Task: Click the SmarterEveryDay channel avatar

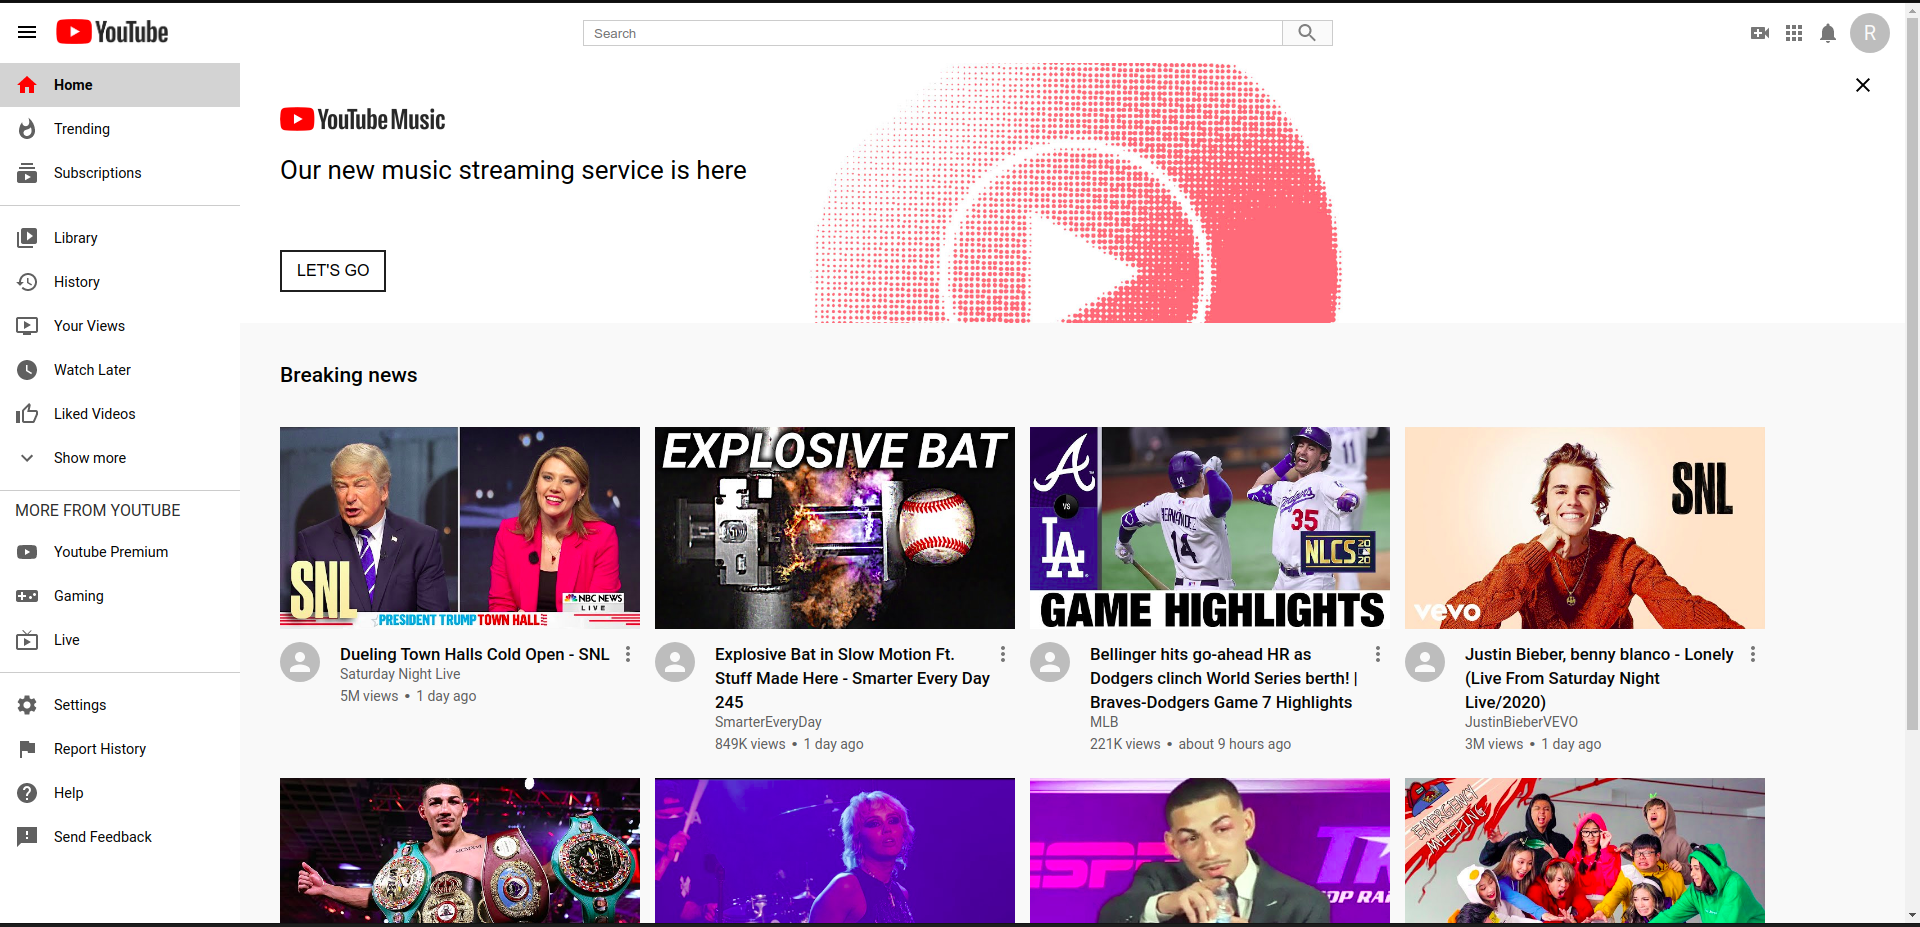Action: click(x=675, y=662)
